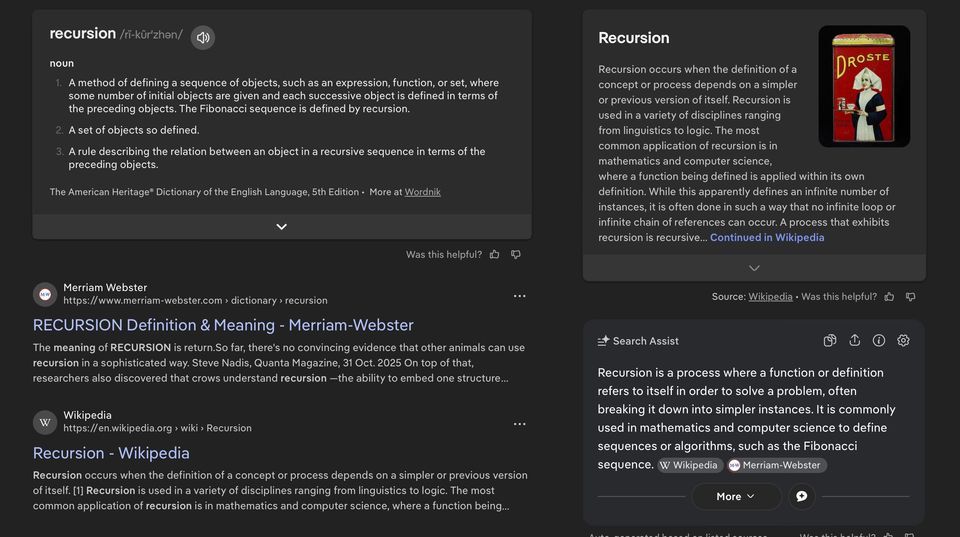Click the Droste tin image thumbnail
The height and width of the screenshot is (537, 960).
click(x=864, y=86)
